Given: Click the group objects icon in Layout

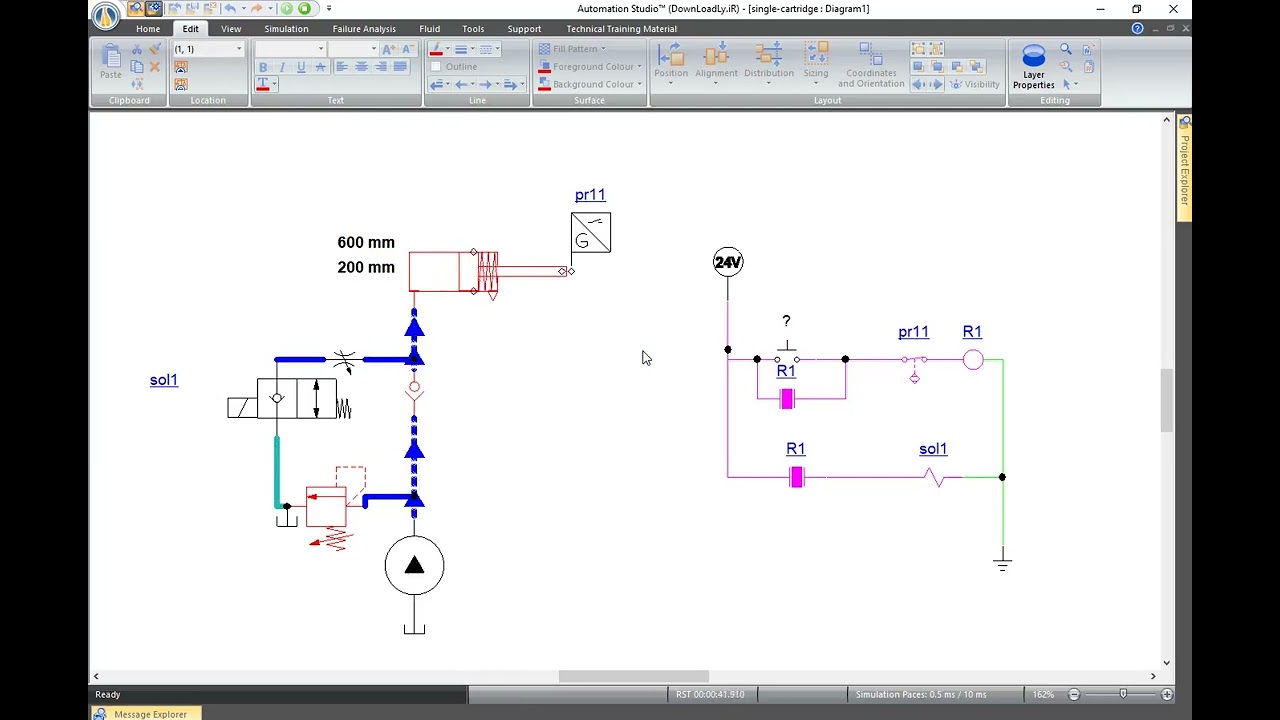Looking at the screenshot, I should point(918,49).
